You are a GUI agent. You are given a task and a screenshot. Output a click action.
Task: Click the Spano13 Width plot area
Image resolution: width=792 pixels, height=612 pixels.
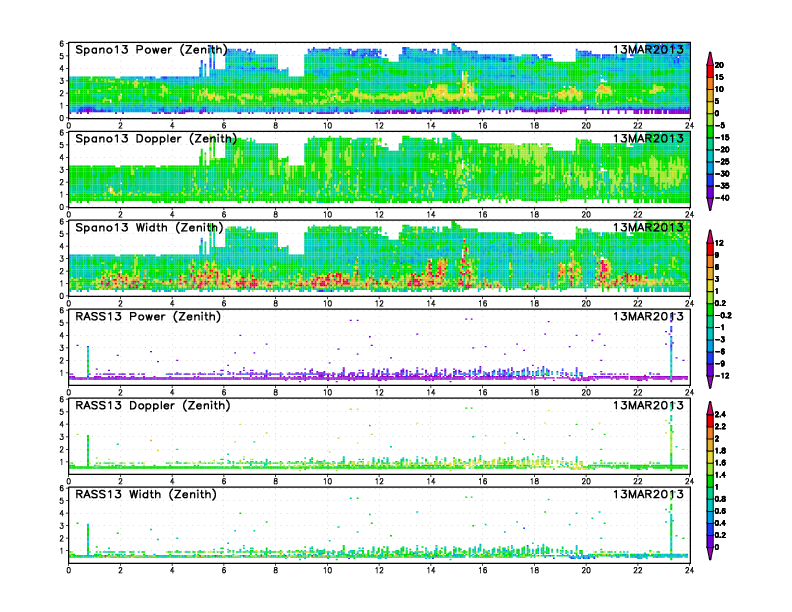pos(379,258)
